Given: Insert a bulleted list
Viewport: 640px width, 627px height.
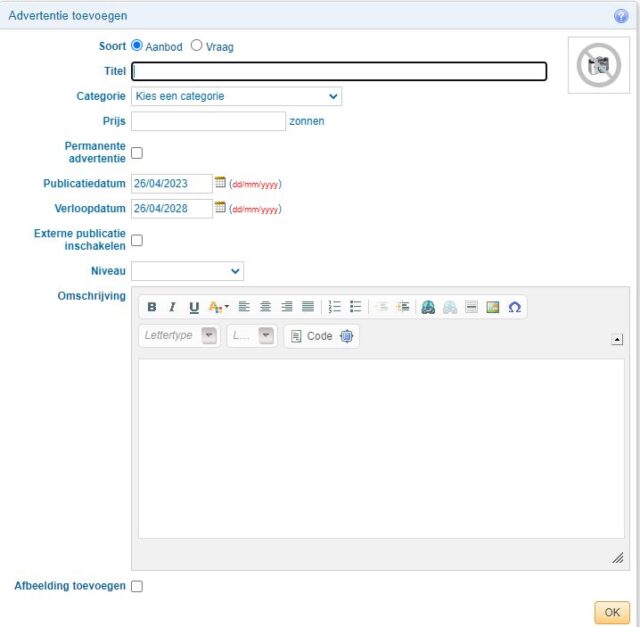Looking at the screenshot, I should tap(355, 308).
